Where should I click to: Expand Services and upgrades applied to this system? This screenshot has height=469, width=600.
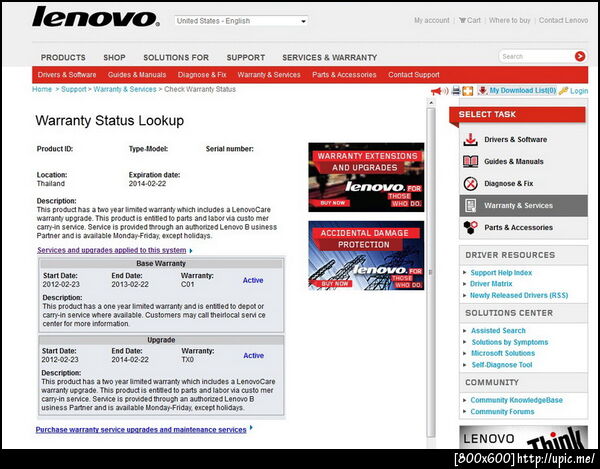(114, 250)
